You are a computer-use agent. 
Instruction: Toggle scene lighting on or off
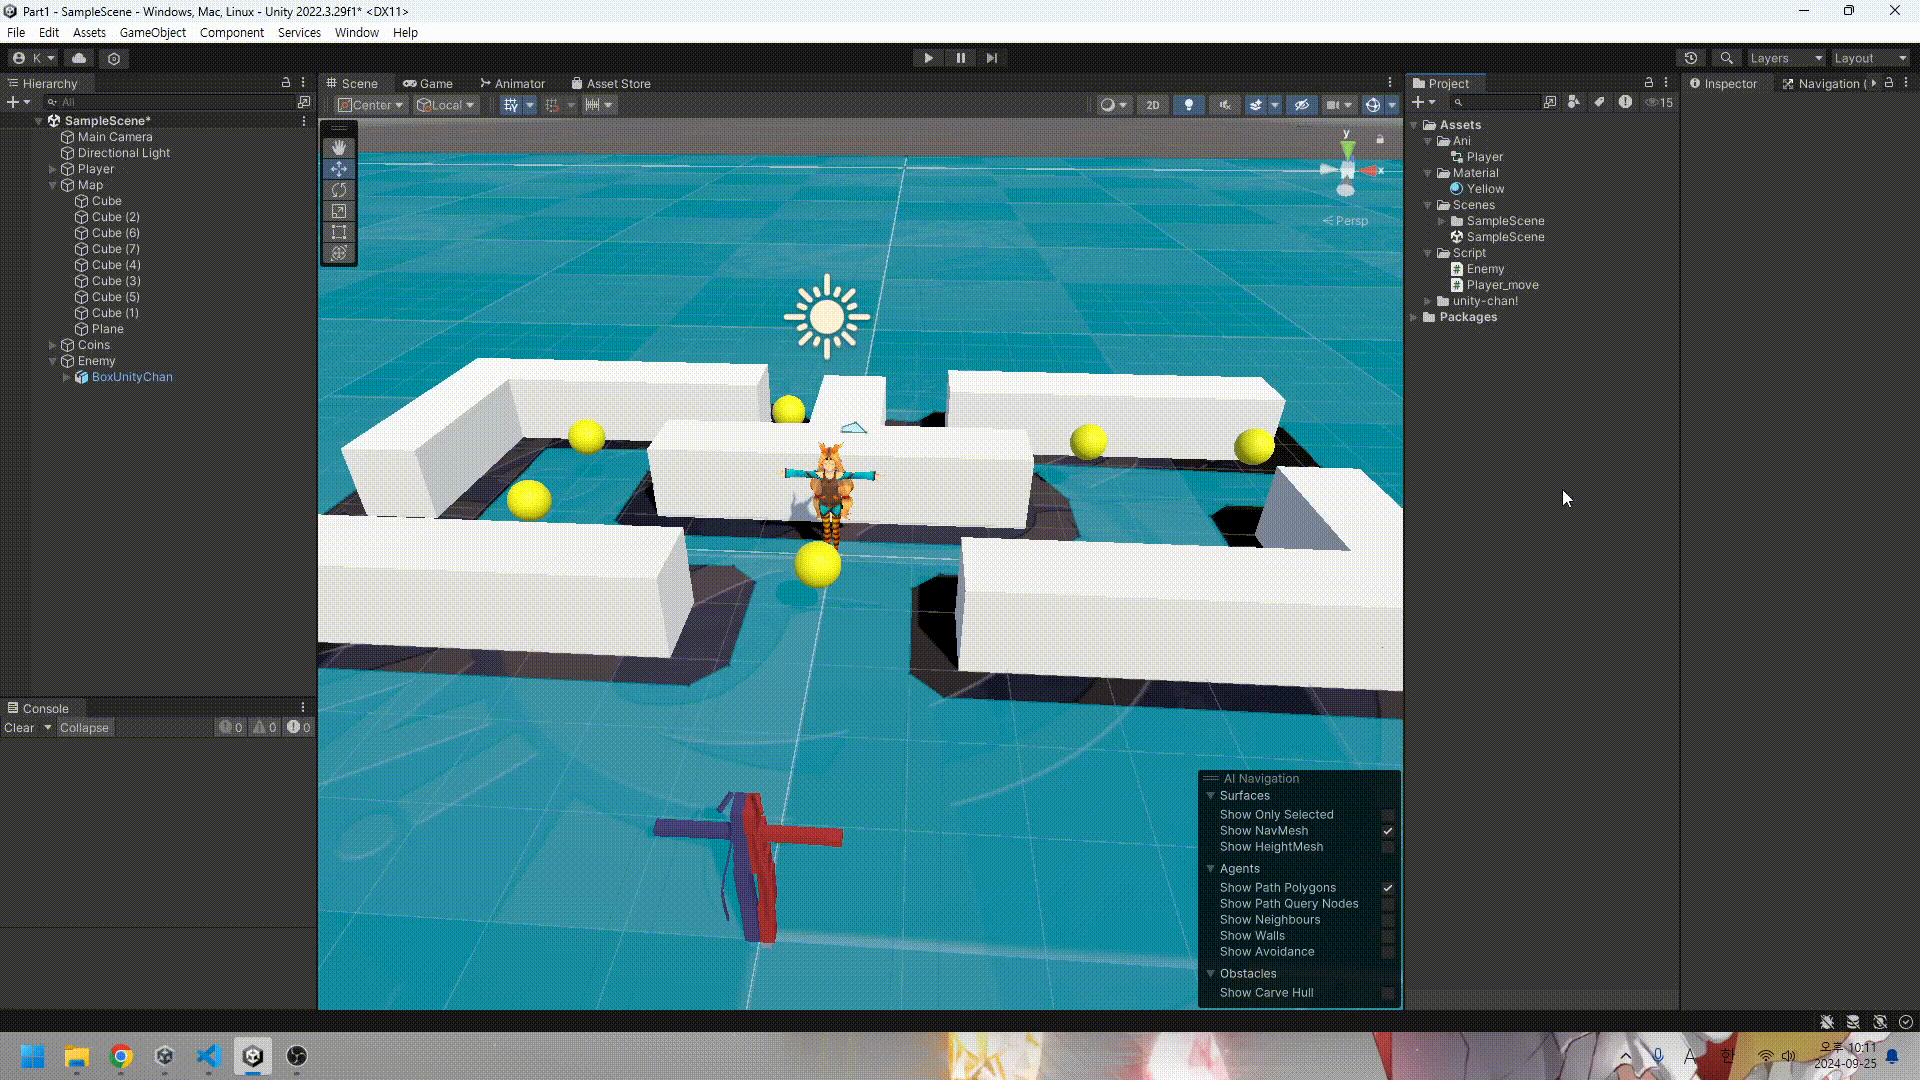click(x=1188, y=105)
